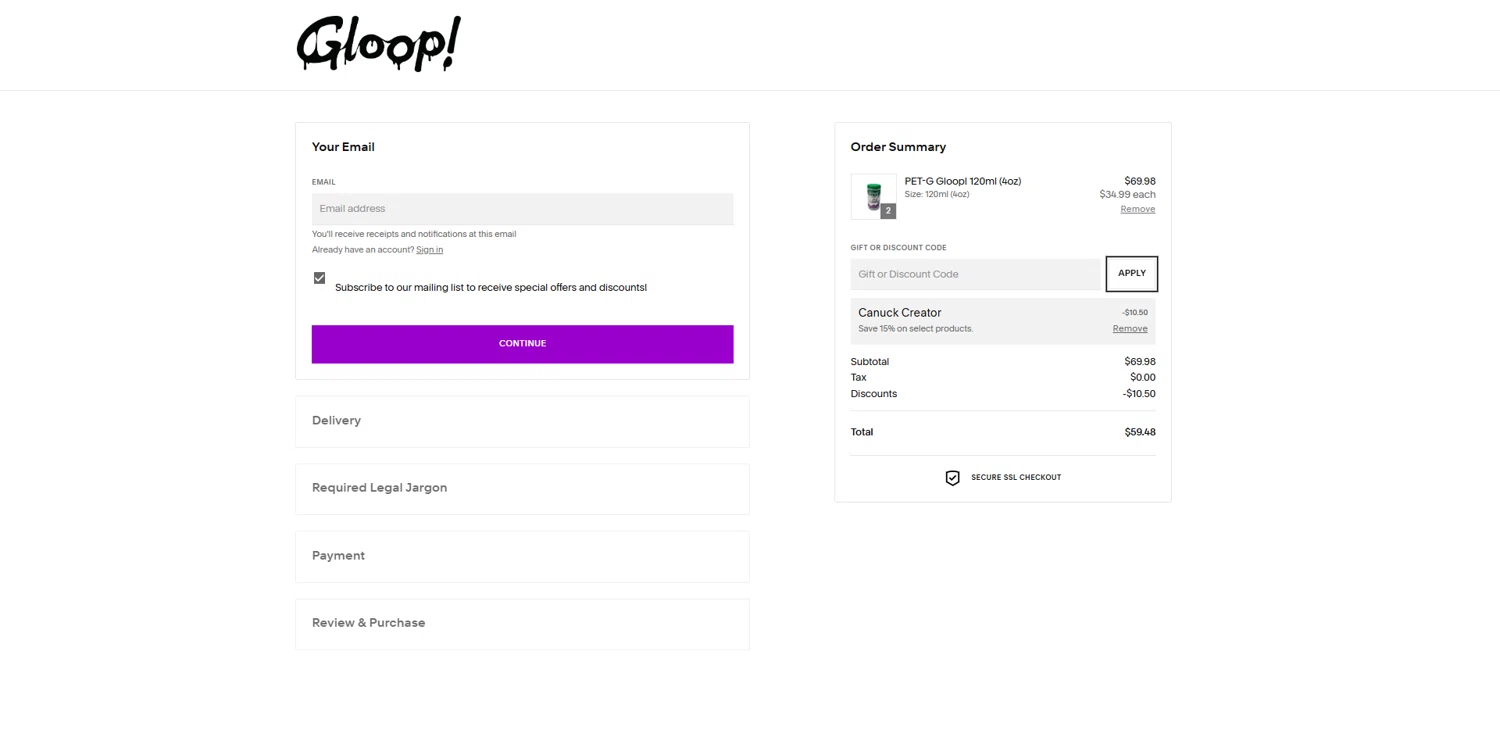Click the Secure SSL Checkout label
Viewport: 1500px width, 745px height.
click(1016, 478)
